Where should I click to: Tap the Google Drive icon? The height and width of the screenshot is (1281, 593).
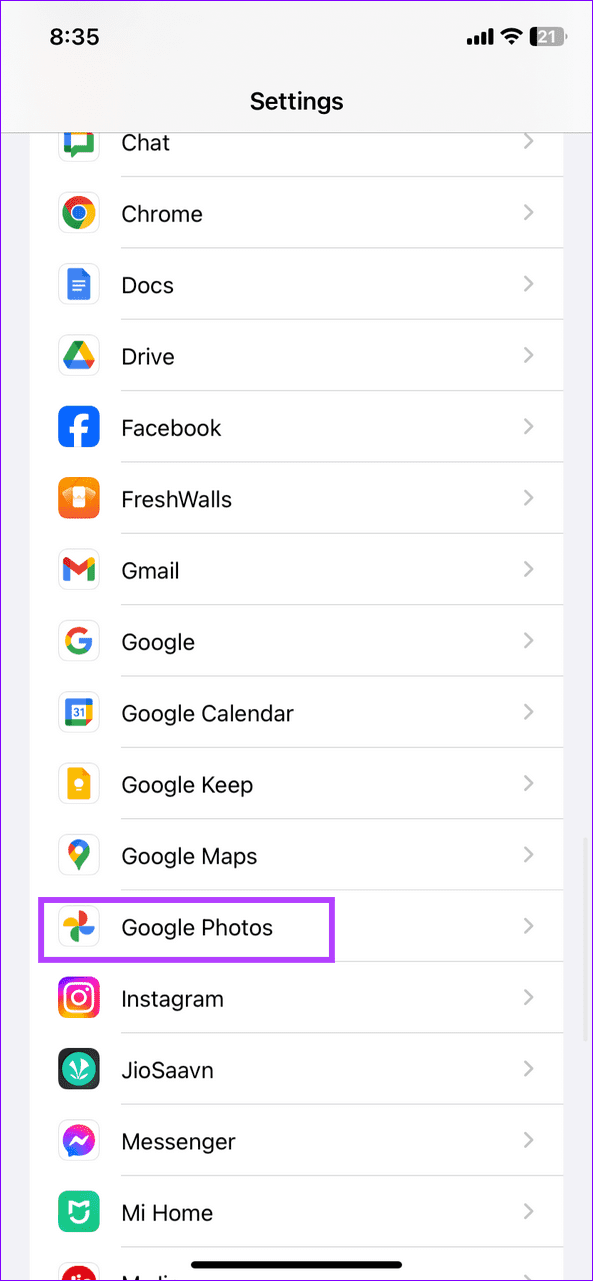point(79,355)
